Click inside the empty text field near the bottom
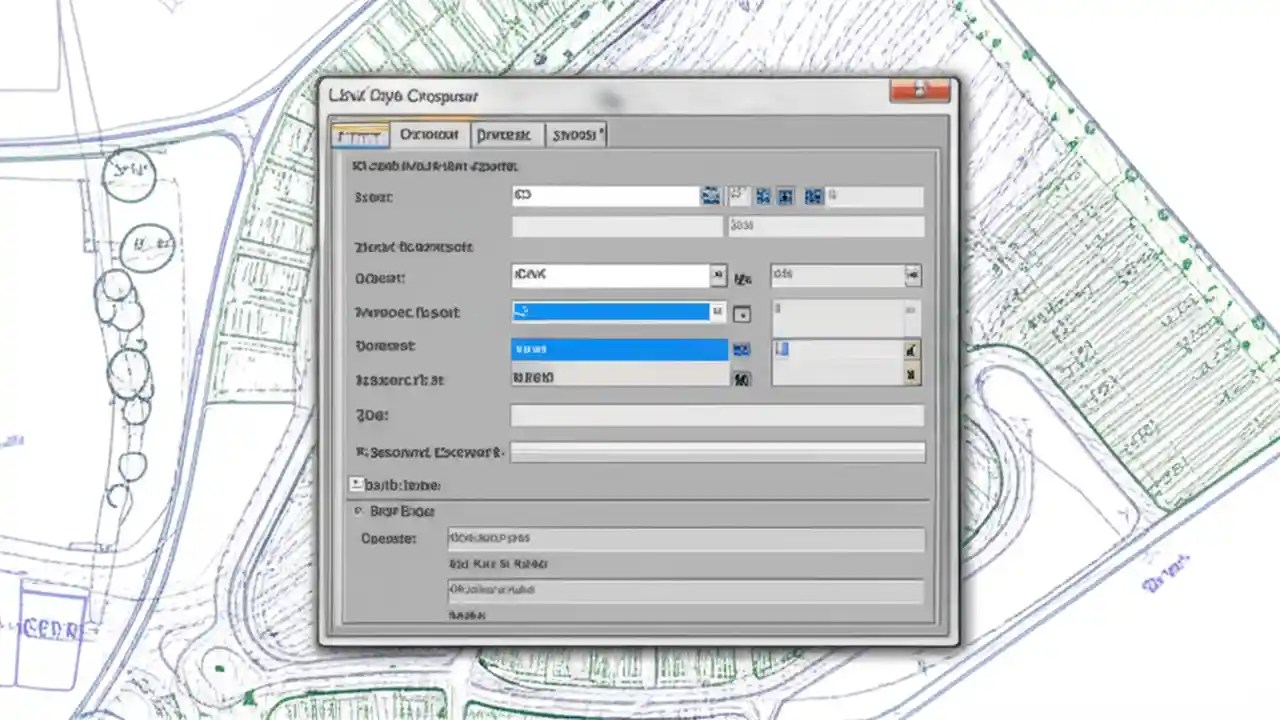 click(716, 415)
